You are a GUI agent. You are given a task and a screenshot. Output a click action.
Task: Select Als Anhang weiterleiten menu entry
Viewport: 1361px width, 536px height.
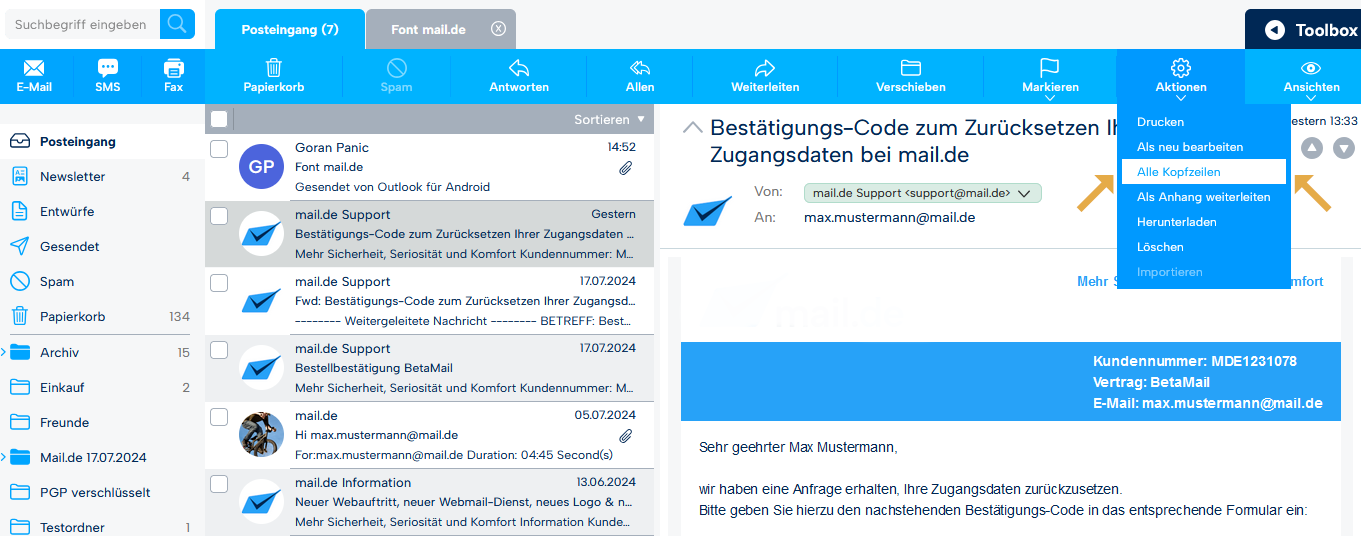(x=1204, y=197)
